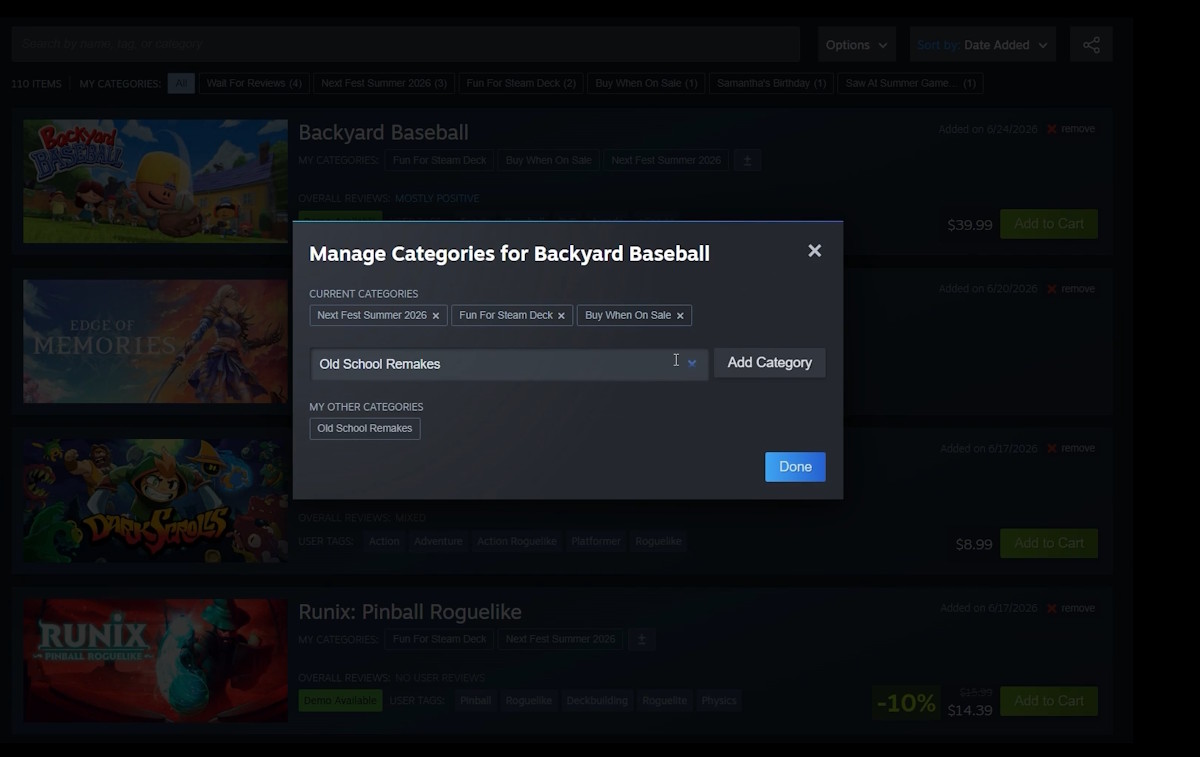Screen dimensions: 1200x757
Task: Click the Platformer user tag
Action: (x=596, y=541)
